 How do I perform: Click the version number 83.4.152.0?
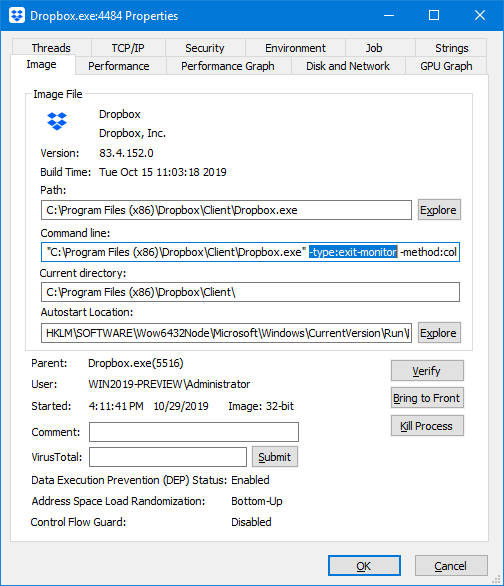tap(126, 153)
